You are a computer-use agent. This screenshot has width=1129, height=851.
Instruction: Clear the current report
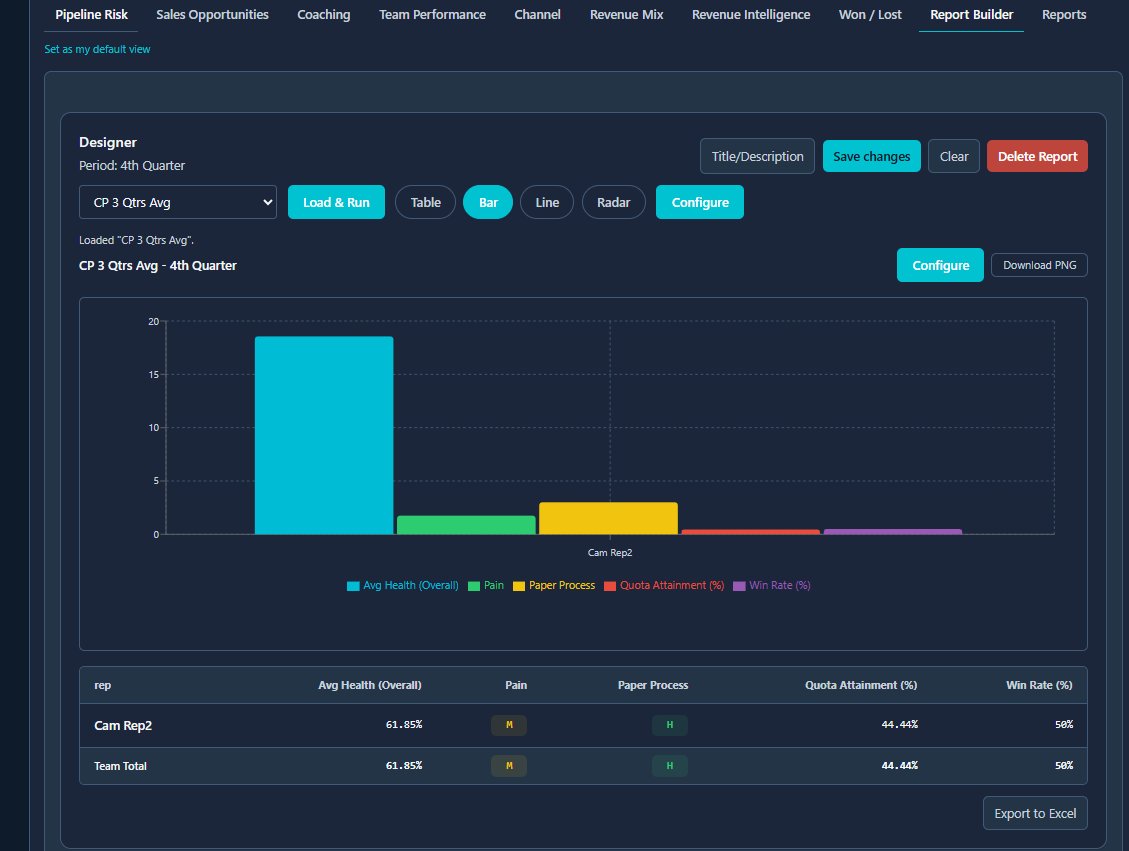[x=952, y=156]
